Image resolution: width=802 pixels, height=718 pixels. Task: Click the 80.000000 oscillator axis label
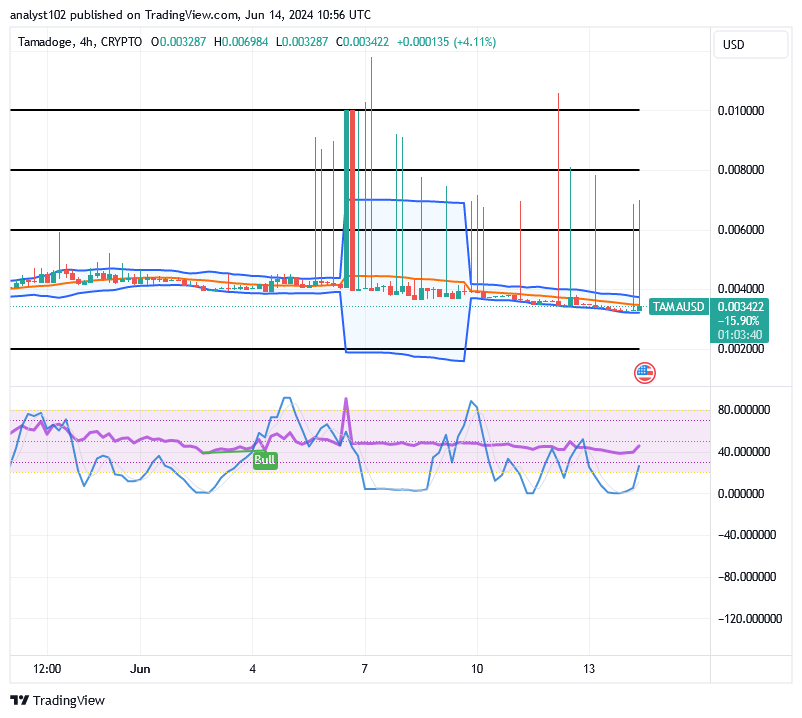[x=744, y=410]
